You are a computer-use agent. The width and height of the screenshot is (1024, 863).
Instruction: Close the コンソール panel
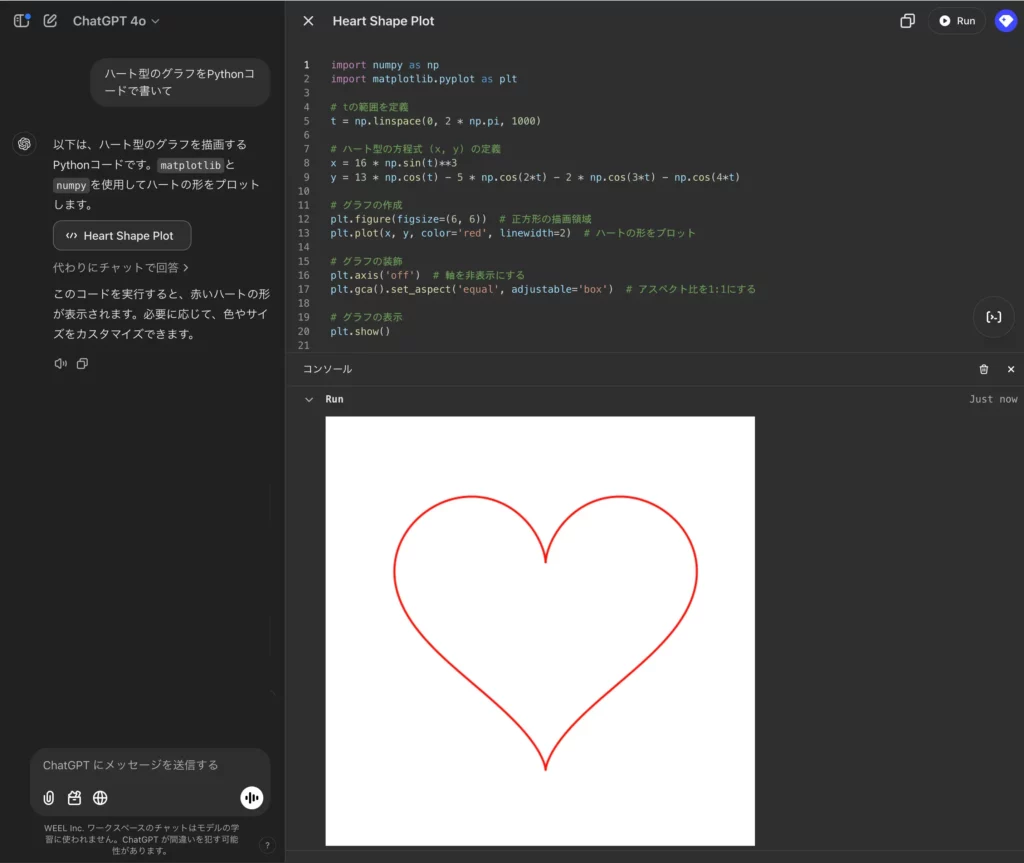(1010, 369)
